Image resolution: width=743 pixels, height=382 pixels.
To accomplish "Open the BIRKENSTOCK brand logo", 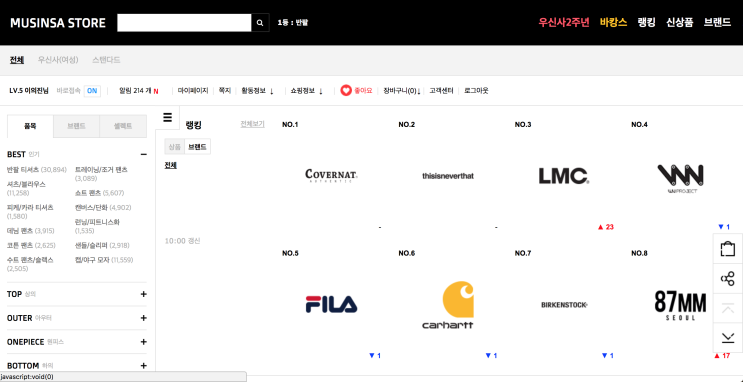I will 564,305.
